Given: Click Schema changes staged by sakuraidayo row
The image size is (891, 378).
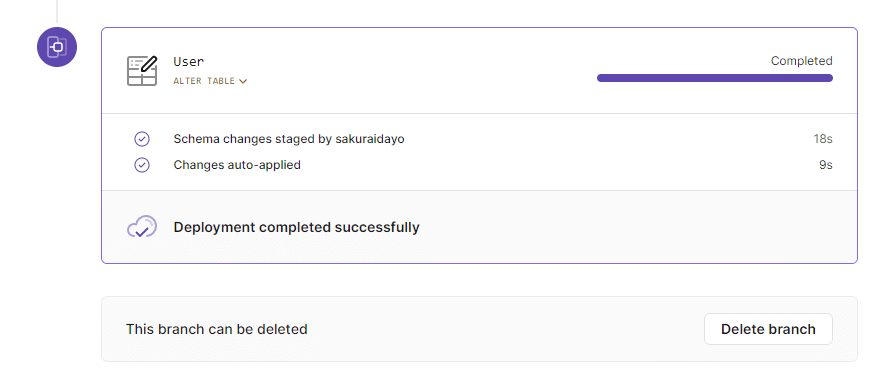Looking at the screenshot, I should click(x=479, y=139).
